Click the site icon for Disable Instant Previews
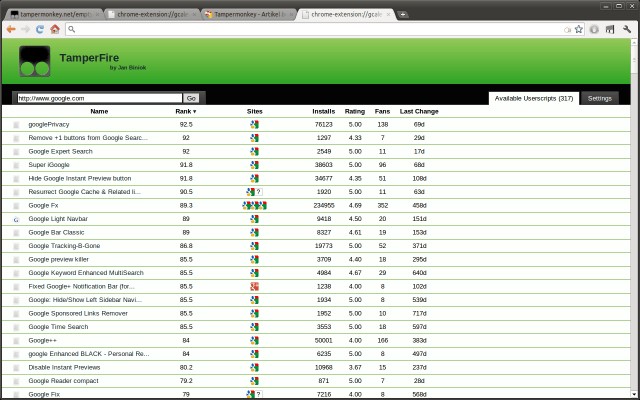Viewport: 640px width, 400px height. coord(254,367)
